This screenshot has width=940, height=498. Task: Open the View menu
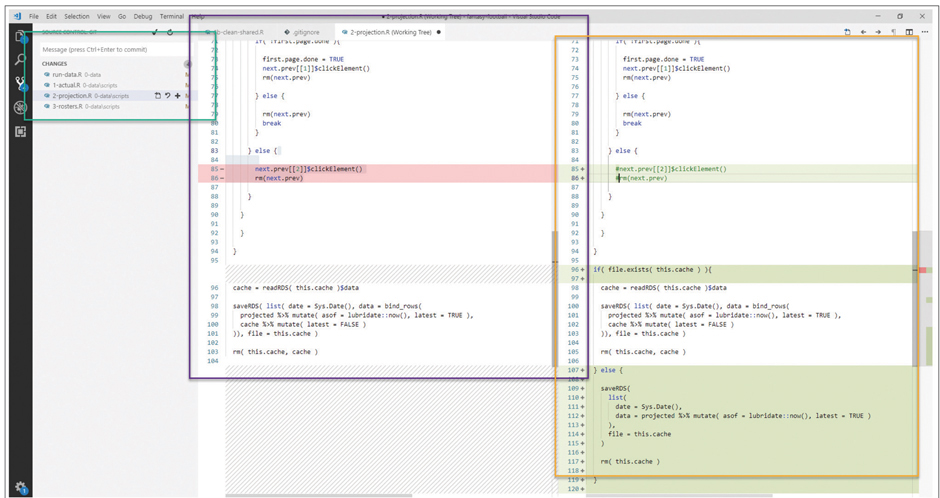tap(104, 17)
